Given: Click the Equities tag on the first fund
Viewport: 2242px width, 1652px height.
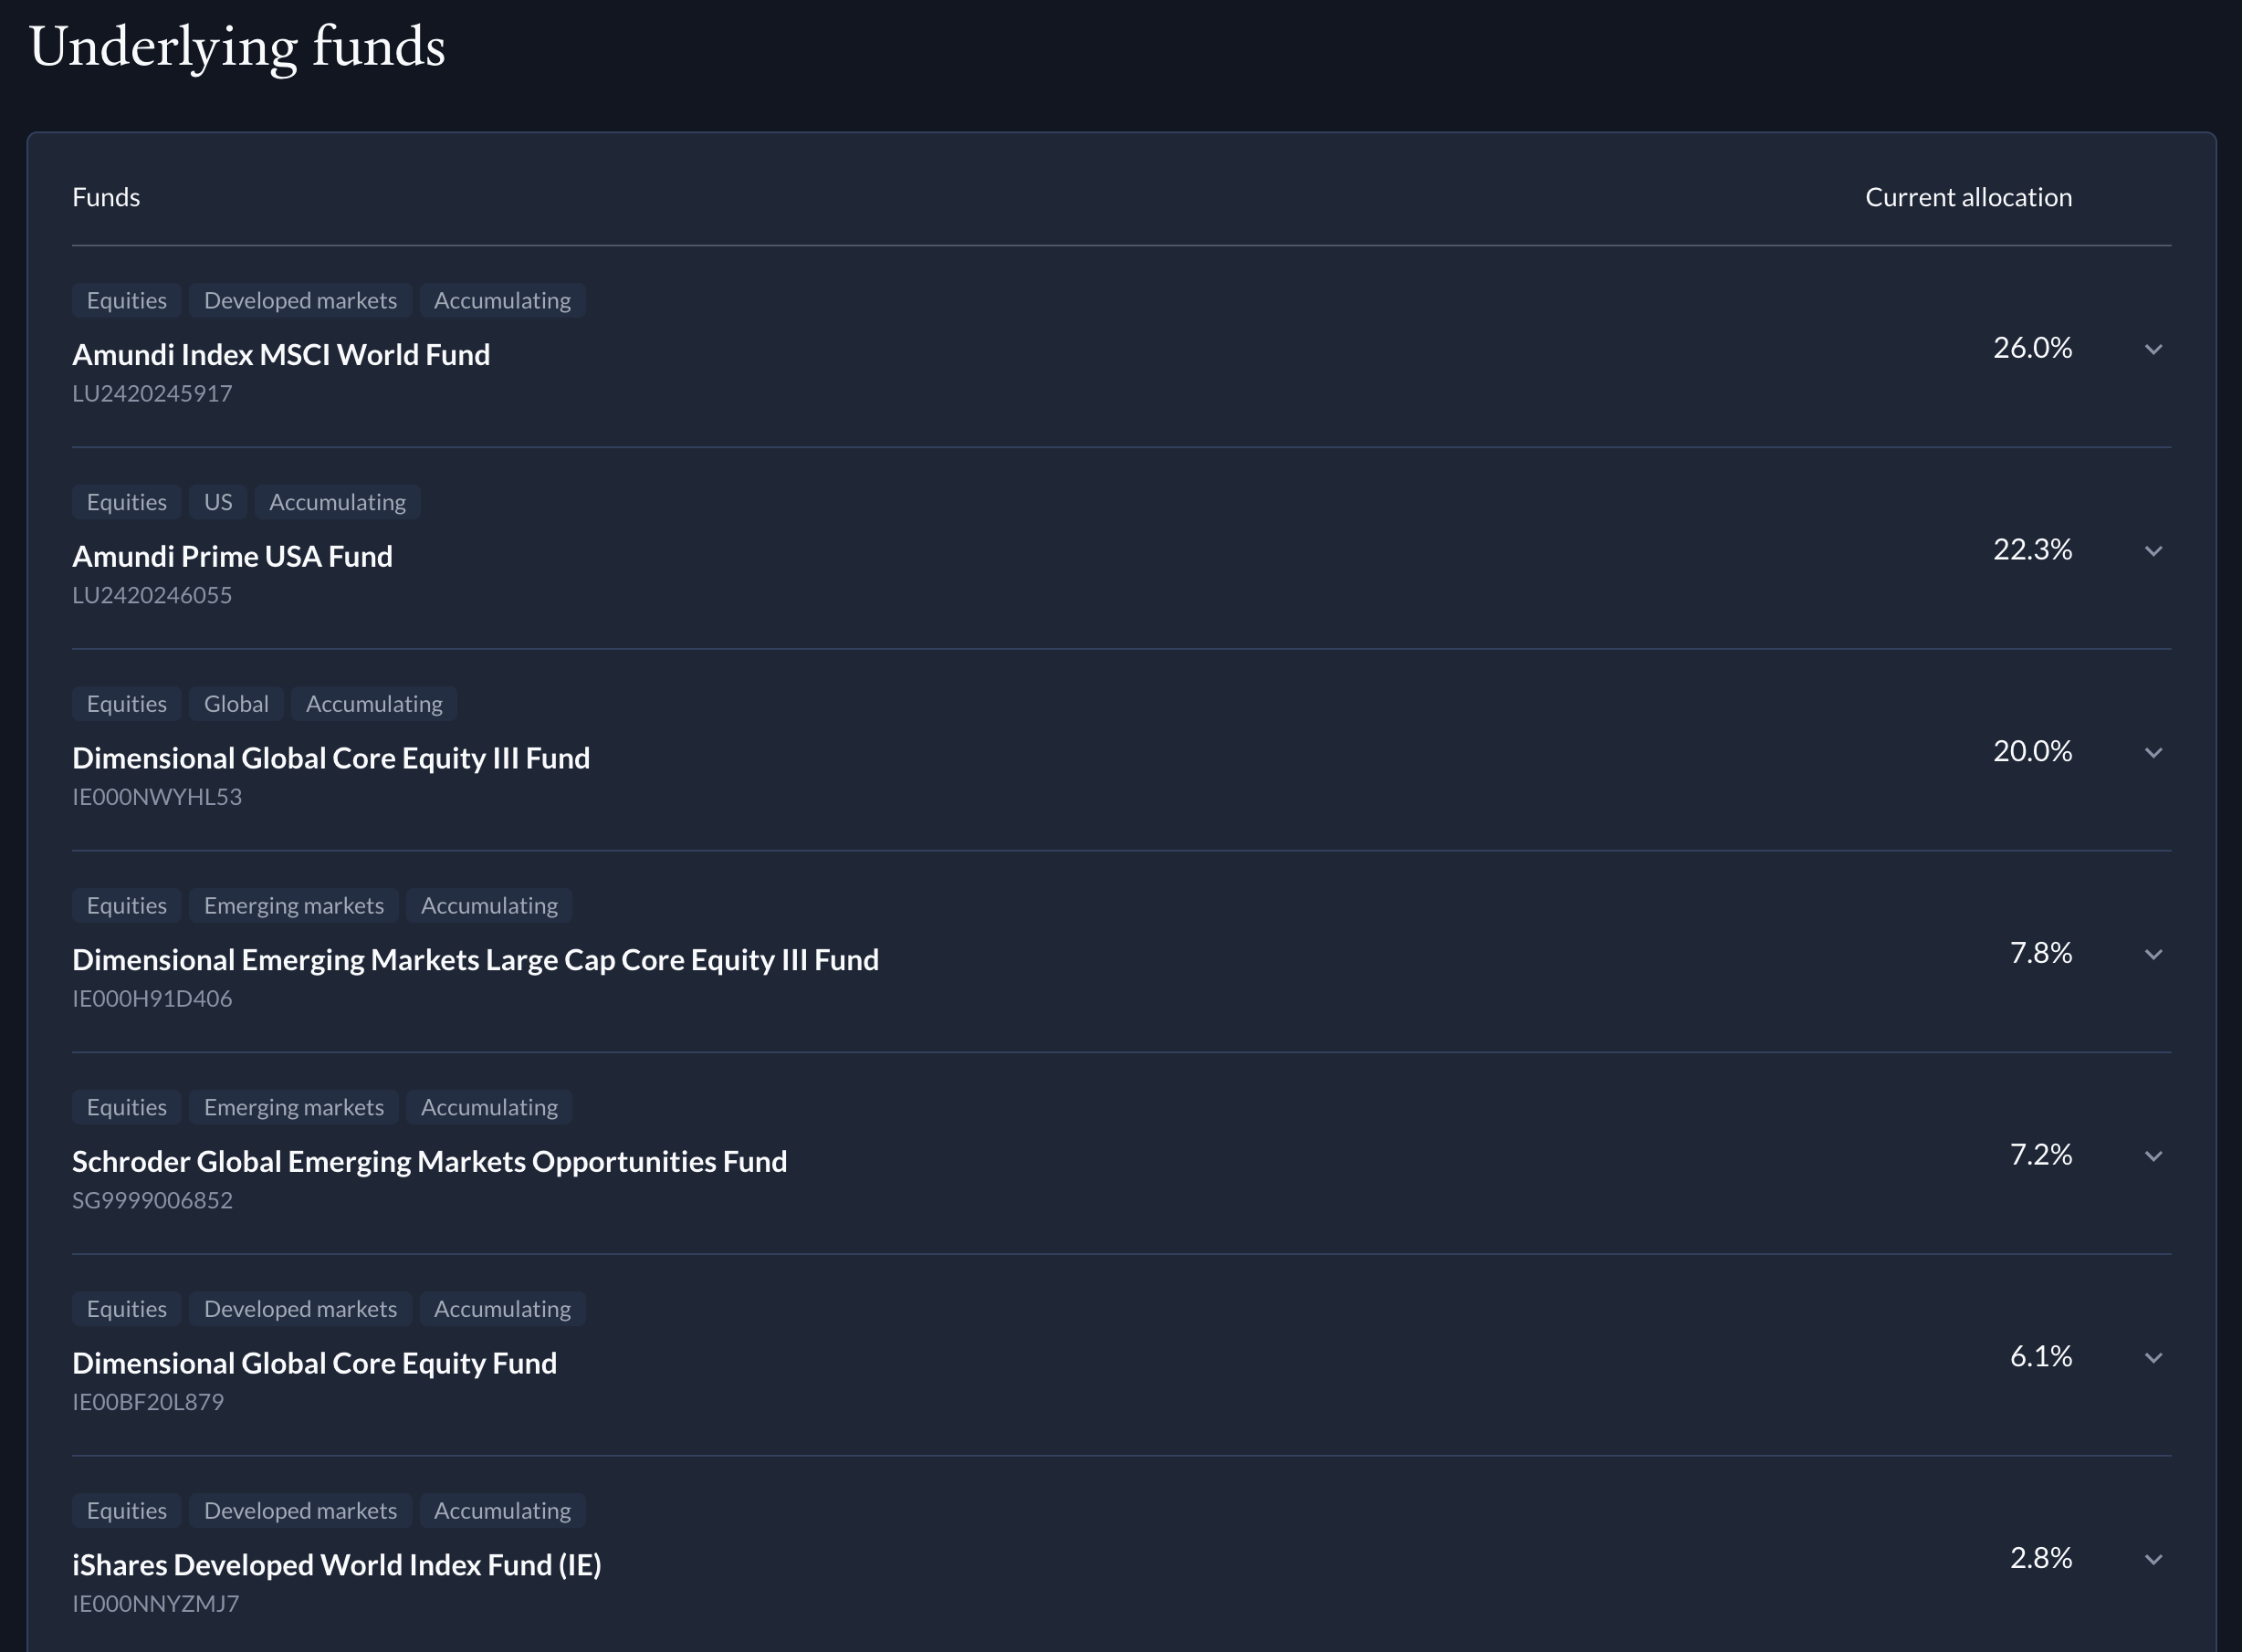Looking at the screenshot, I should [x=126, y=300].
